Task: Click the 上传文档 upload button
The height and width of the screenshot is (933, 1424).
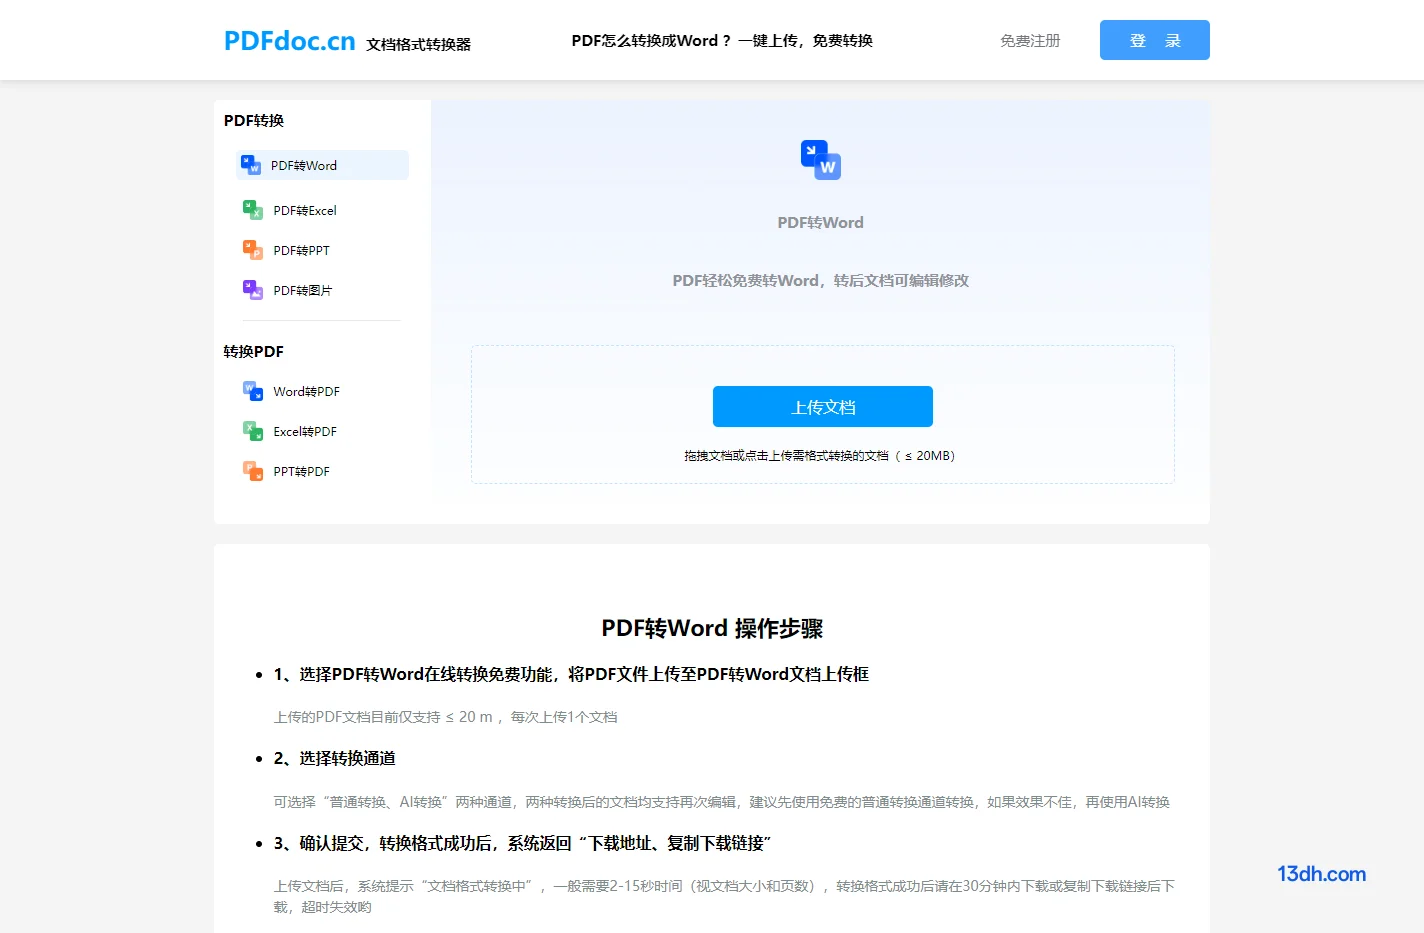Action: pyautogui.click(x=823, y=407)
